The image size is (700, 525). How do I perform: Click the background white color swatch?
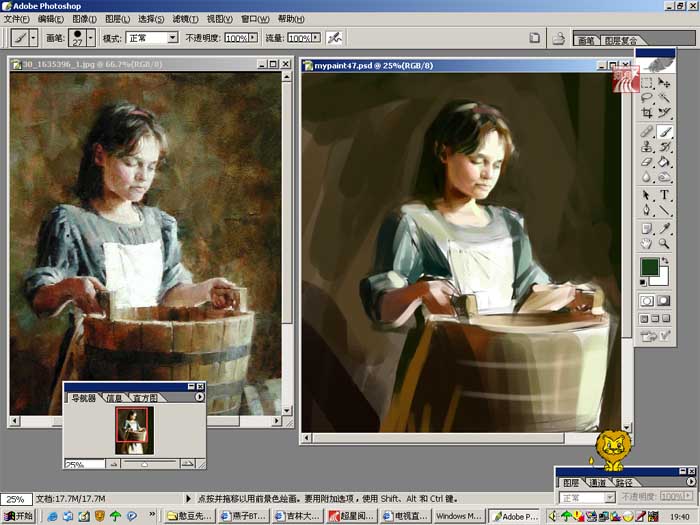(661, 279)
